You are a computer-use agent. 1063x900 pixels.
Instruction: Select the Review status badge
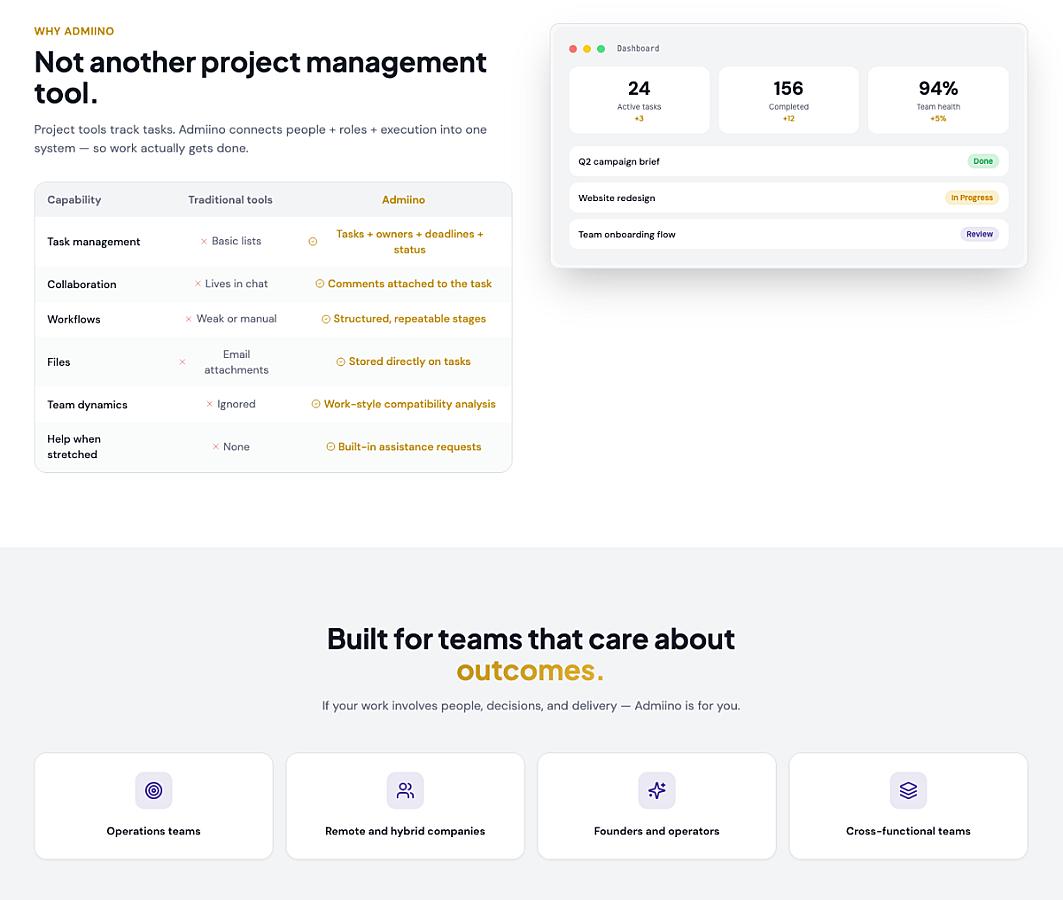tap(979, 234)
